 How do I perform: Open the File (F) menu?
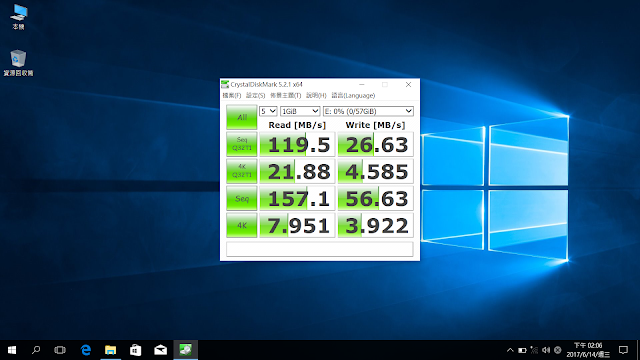point(231,96)
